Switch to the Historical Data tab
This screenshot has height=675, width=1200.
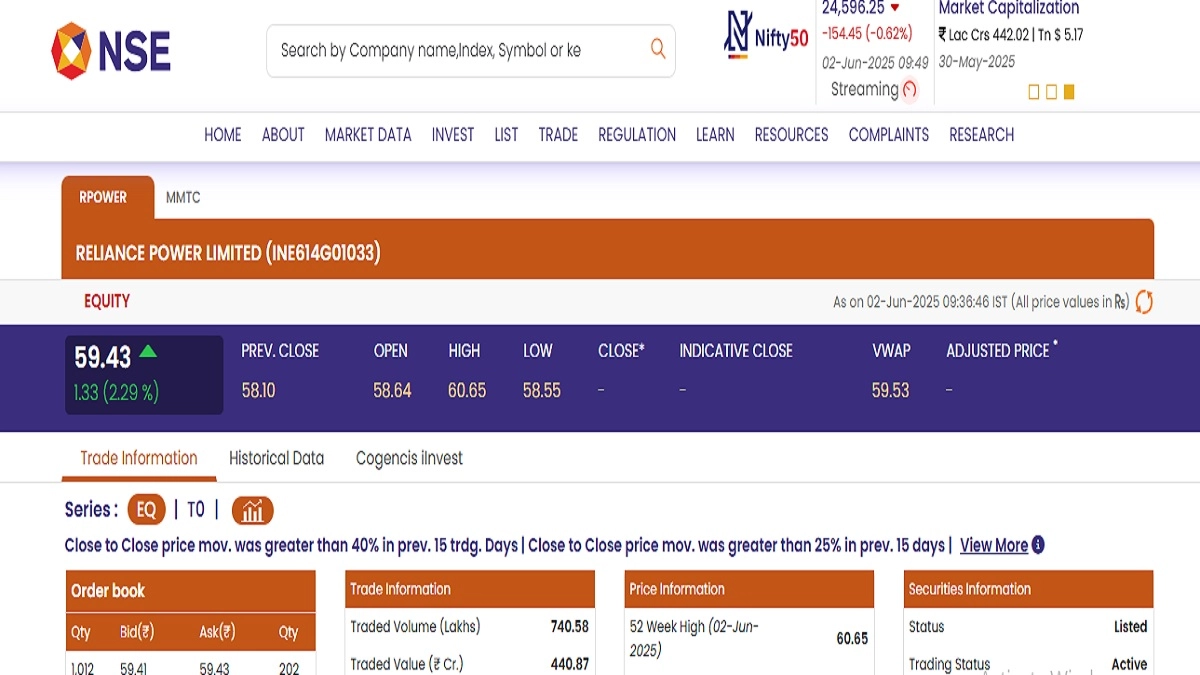[x=276, y=458]
